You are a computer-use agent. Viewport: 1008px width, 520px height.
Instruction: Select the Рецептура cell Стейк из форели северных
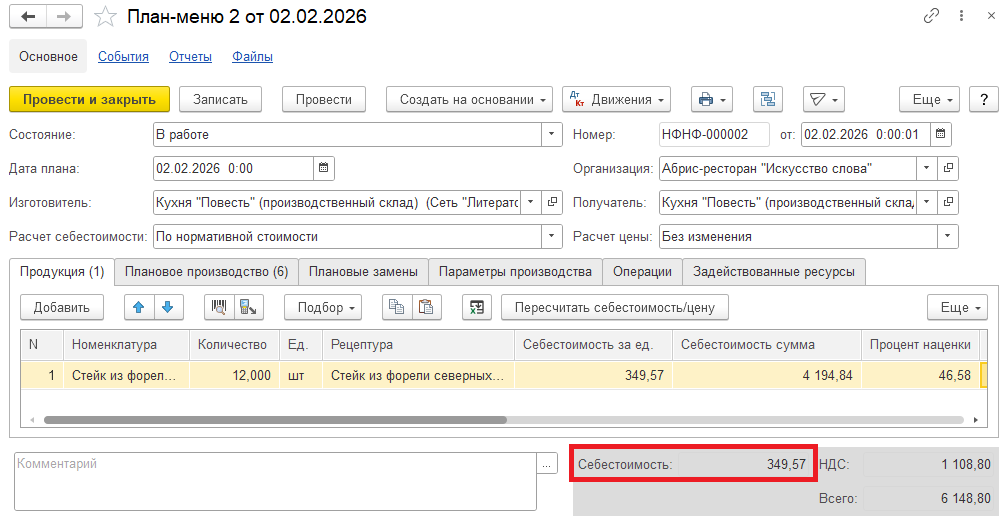418,375
